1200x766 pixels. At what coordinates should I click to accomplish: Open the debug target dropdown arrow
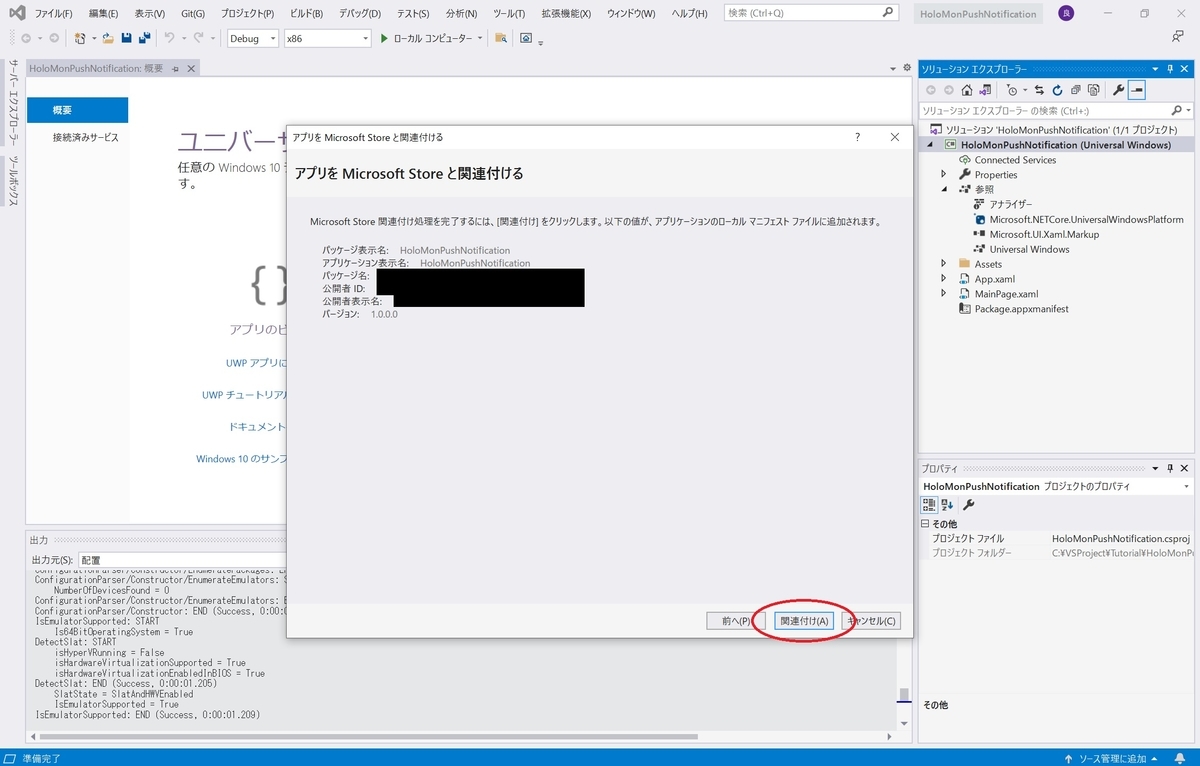pyautogui.click(x=481, y=38)
